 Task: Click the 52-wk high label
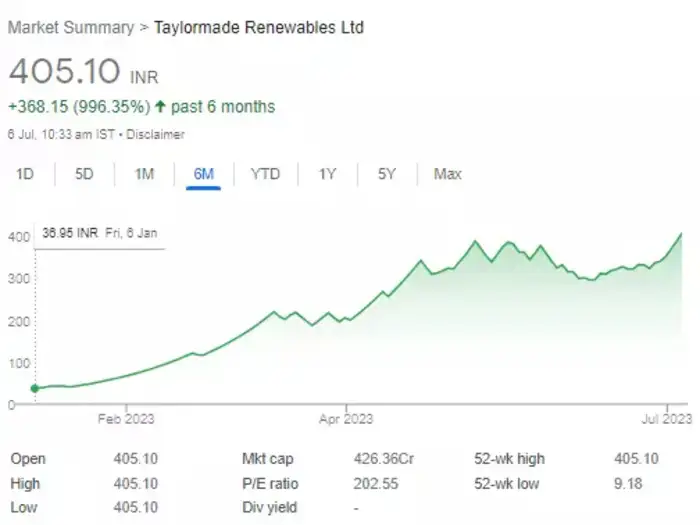coord(509,459)
